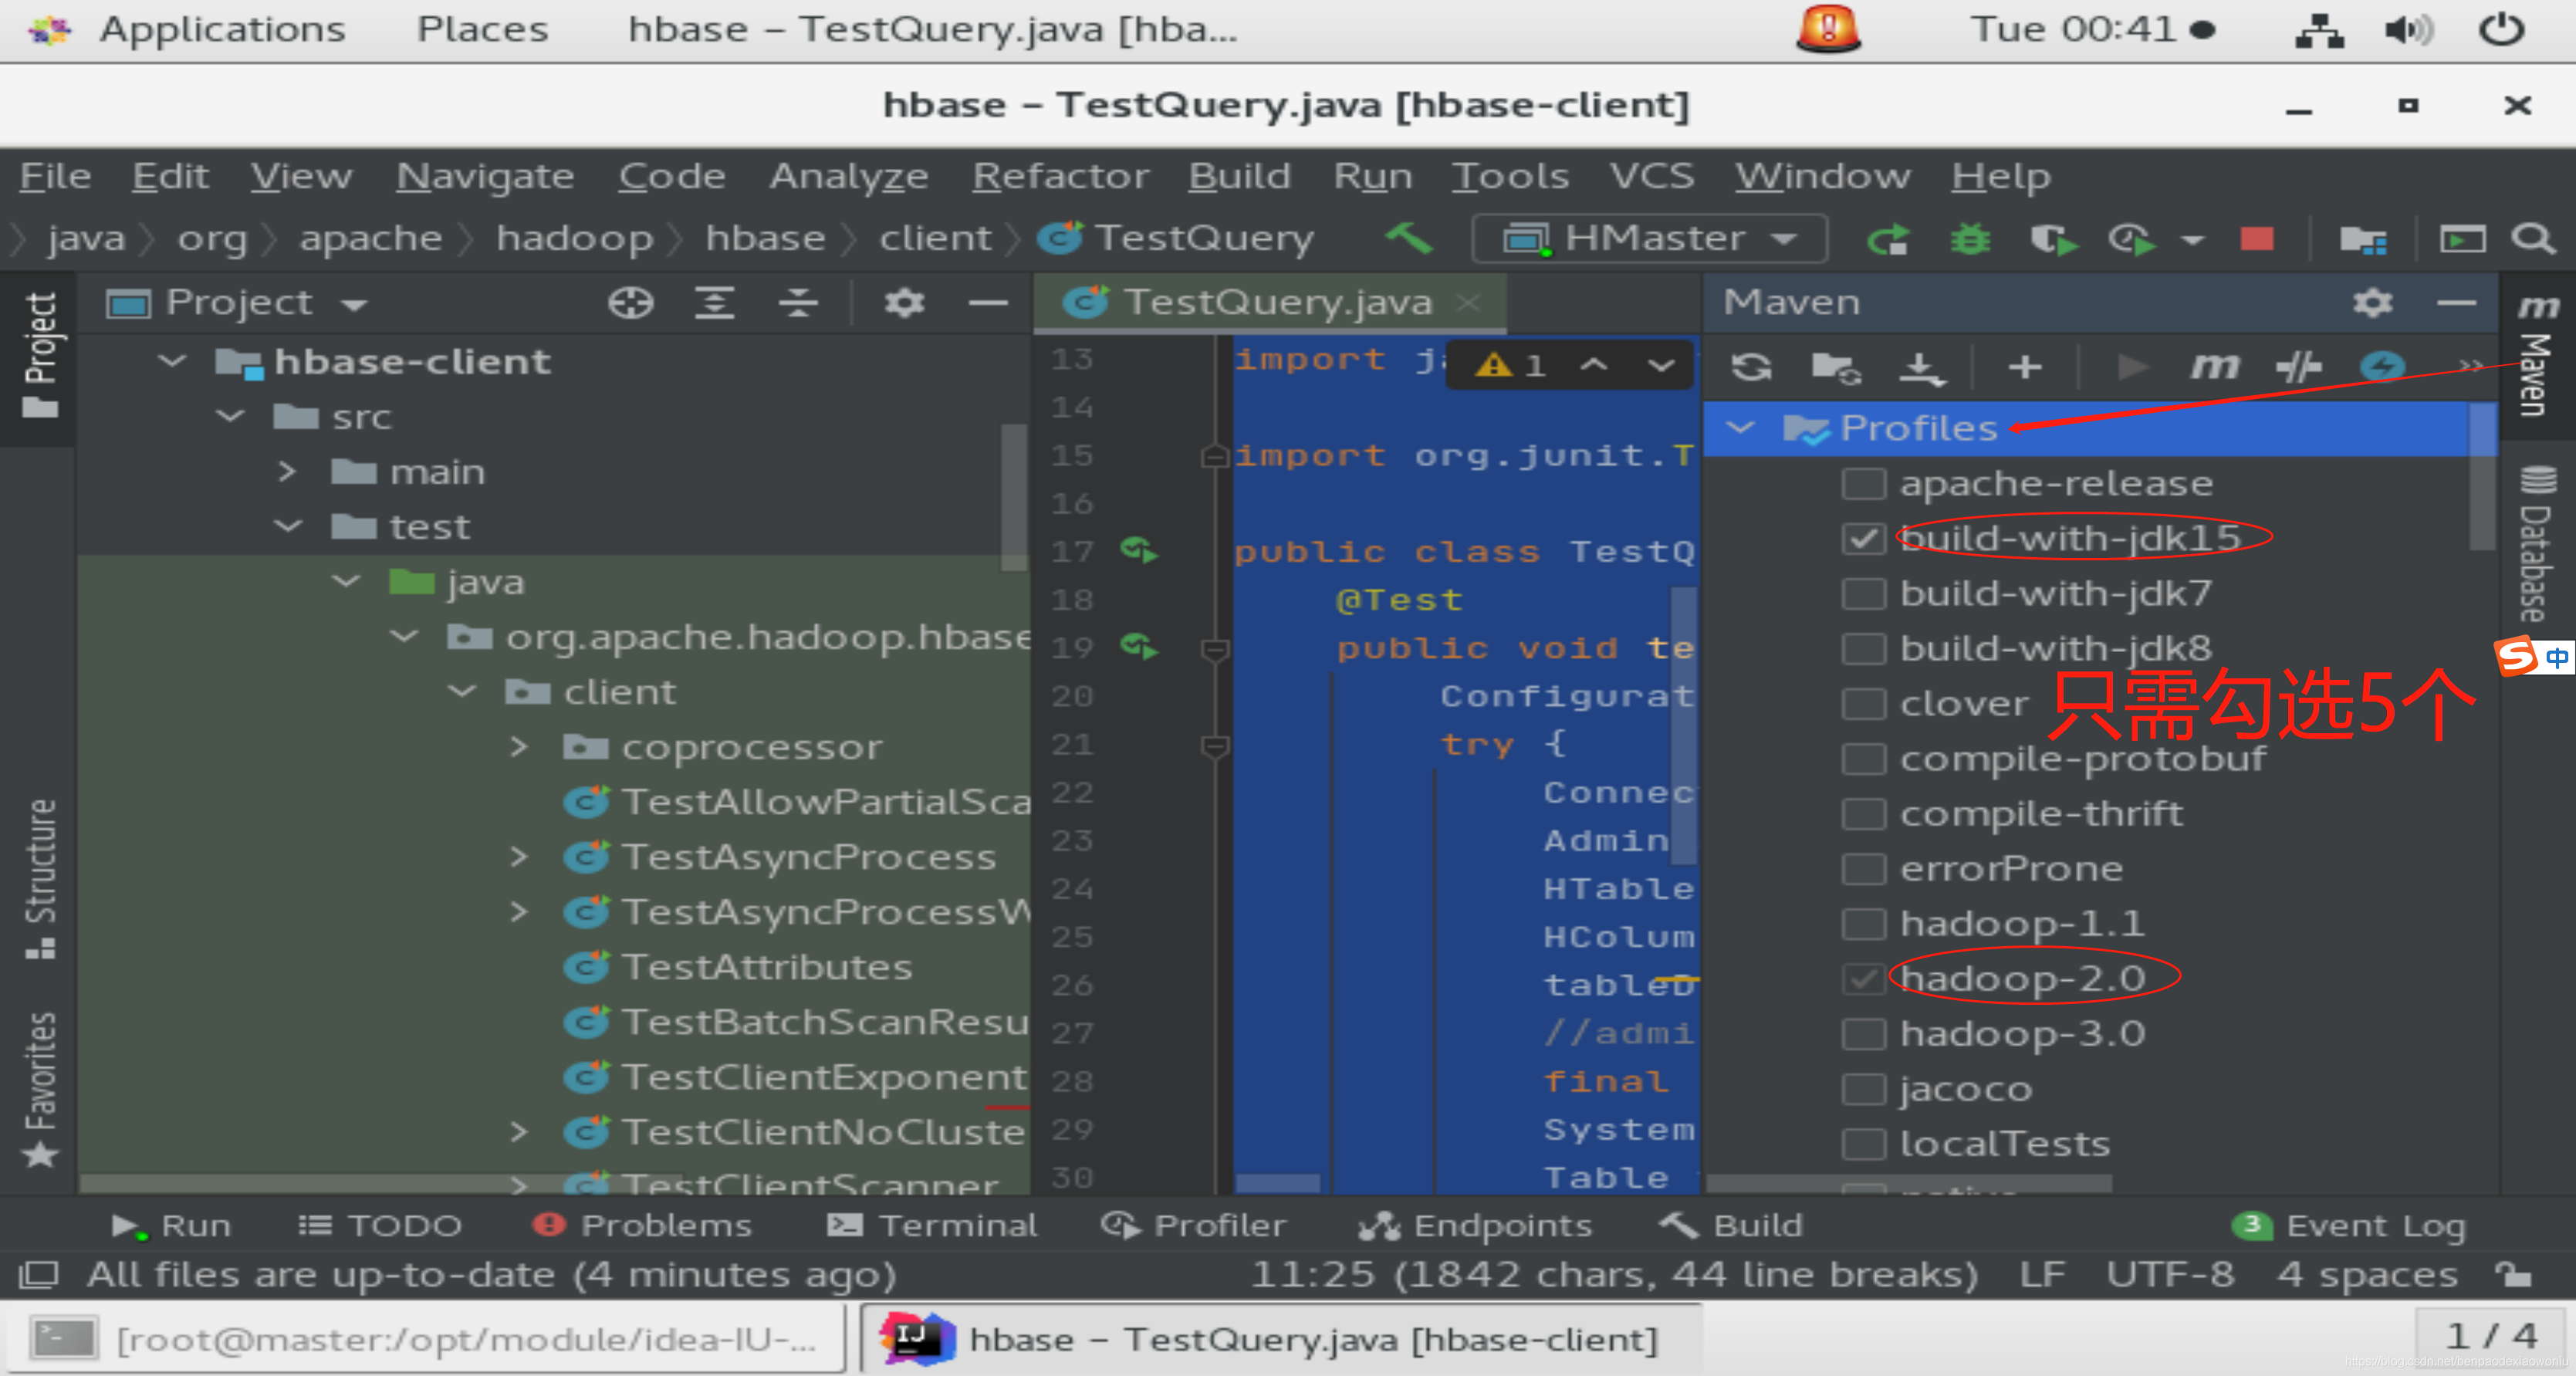Image resolution: width=2576 pixels, height=1376 pixels.
Task: Expand the coprocessor folder
Action: [x=518, y=747]
